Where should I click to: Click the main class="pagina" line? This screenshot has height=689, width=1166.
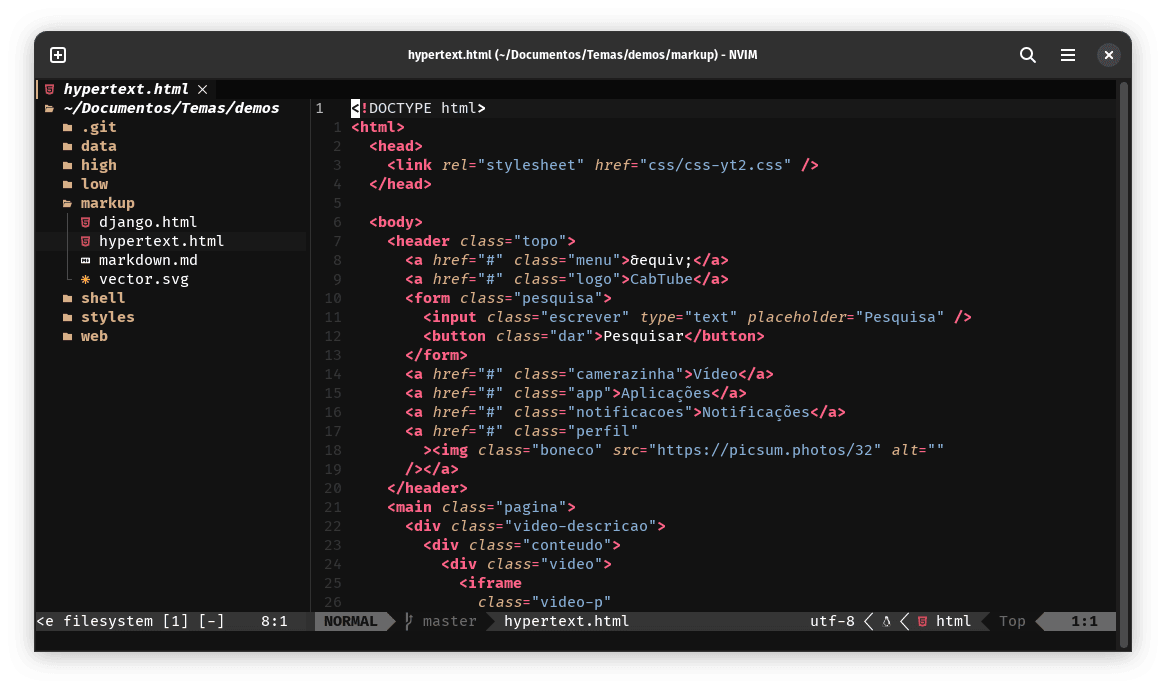click(x=481, y=507)
